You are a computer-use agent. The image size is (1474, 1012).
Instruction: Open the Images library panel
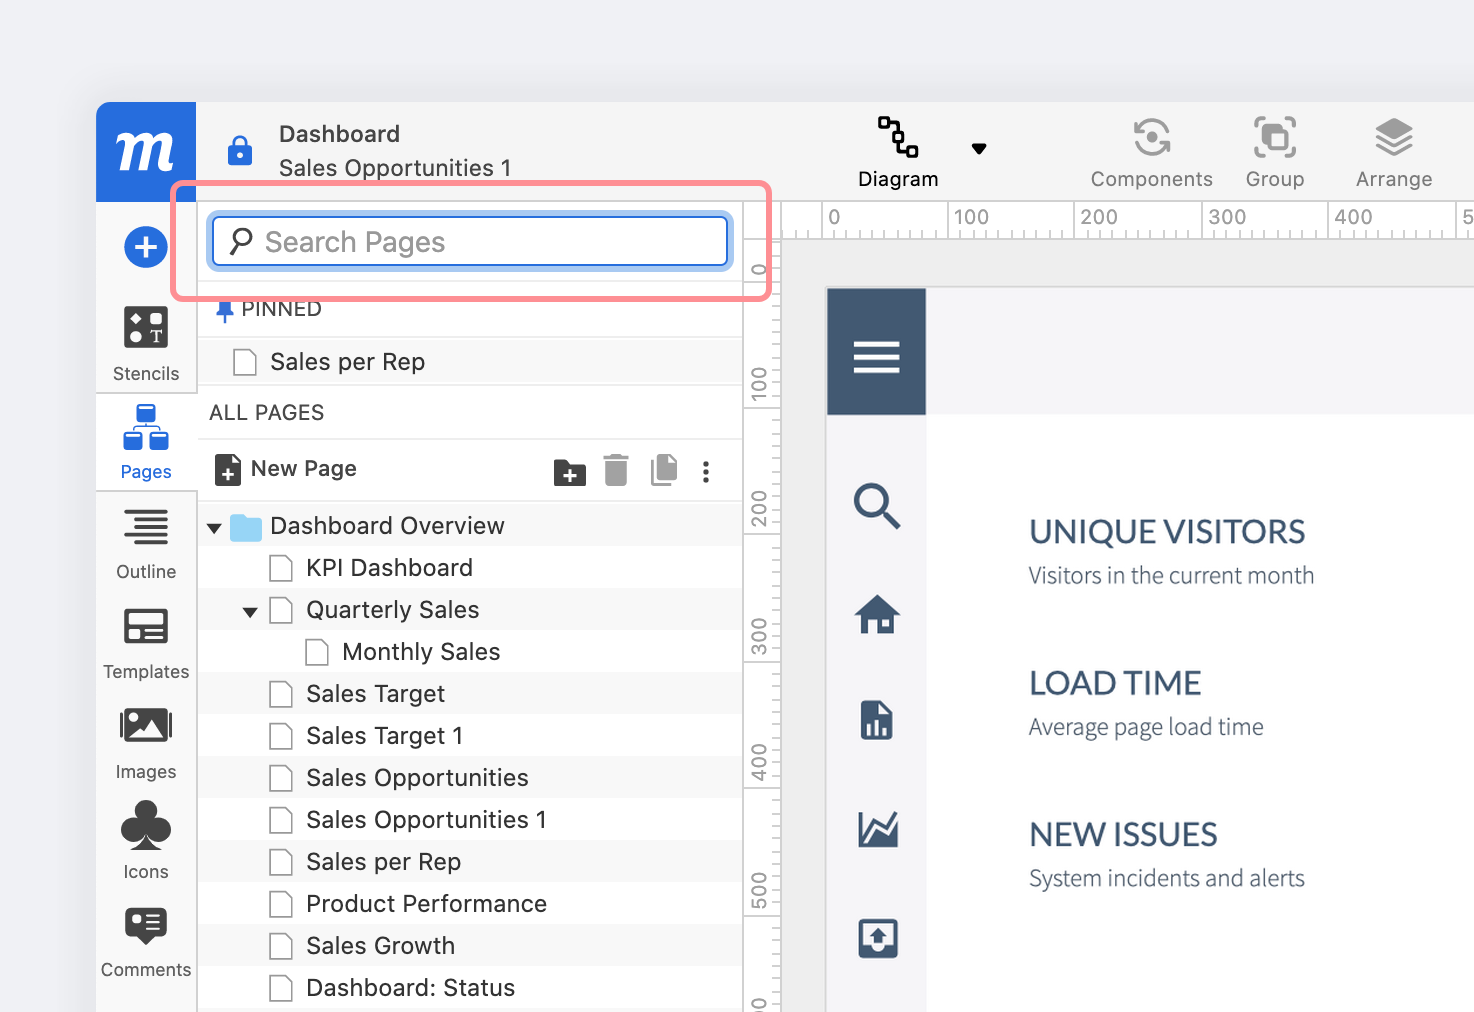tap(146, 743)
